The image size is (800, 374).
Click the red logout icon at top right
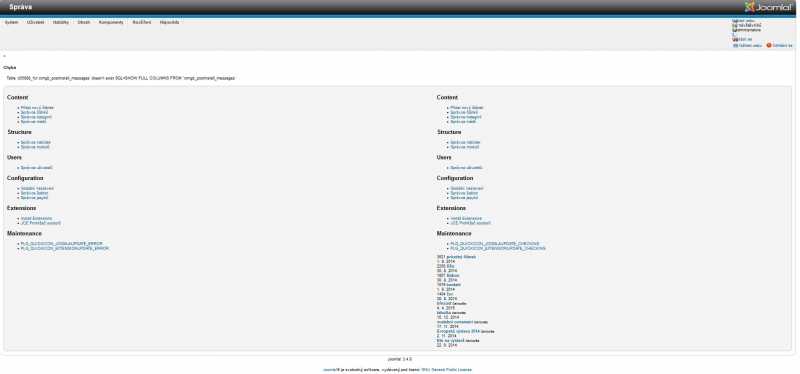[769, 45]
